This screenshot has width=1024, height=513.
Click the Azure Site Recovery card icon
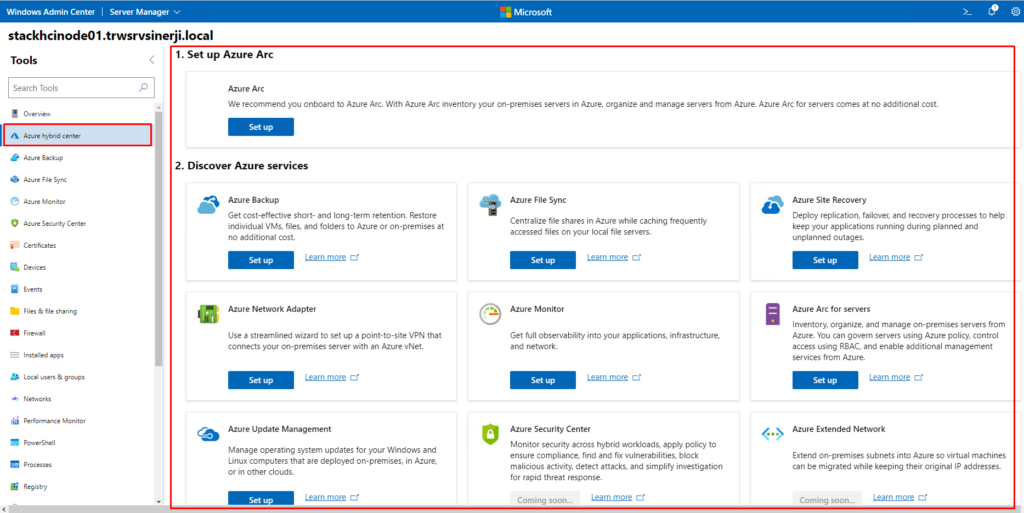[773, 205]
